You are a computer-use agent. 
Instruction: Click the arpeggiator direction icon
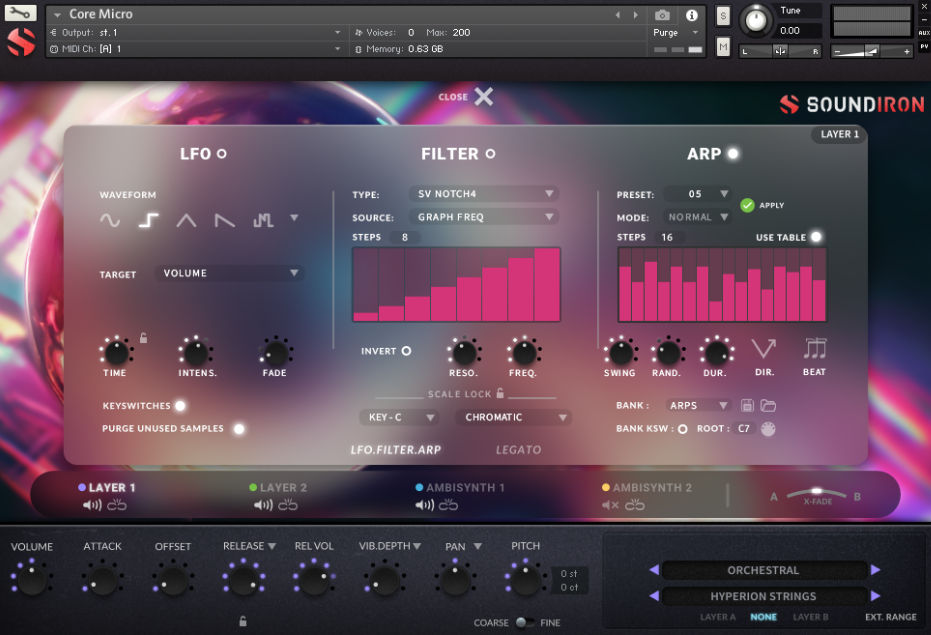tap(764, 349)
